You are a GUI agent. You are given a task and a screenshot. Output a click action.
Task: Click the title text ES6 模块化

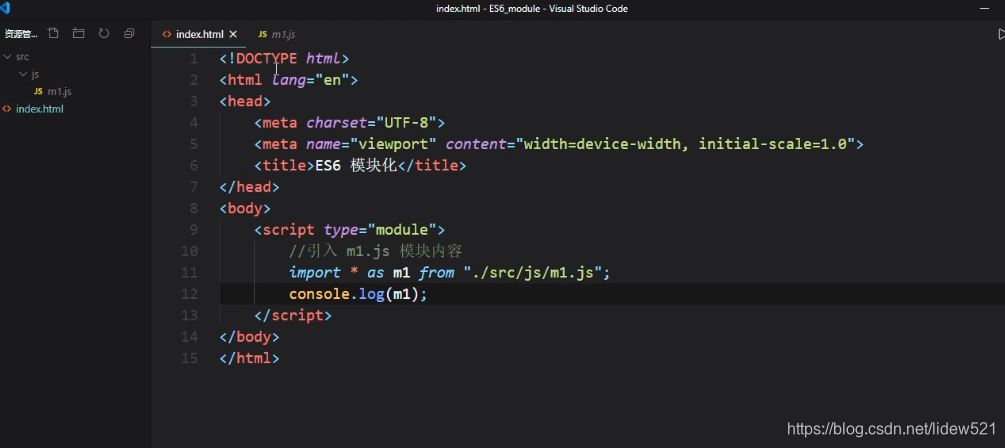[356, 165]
